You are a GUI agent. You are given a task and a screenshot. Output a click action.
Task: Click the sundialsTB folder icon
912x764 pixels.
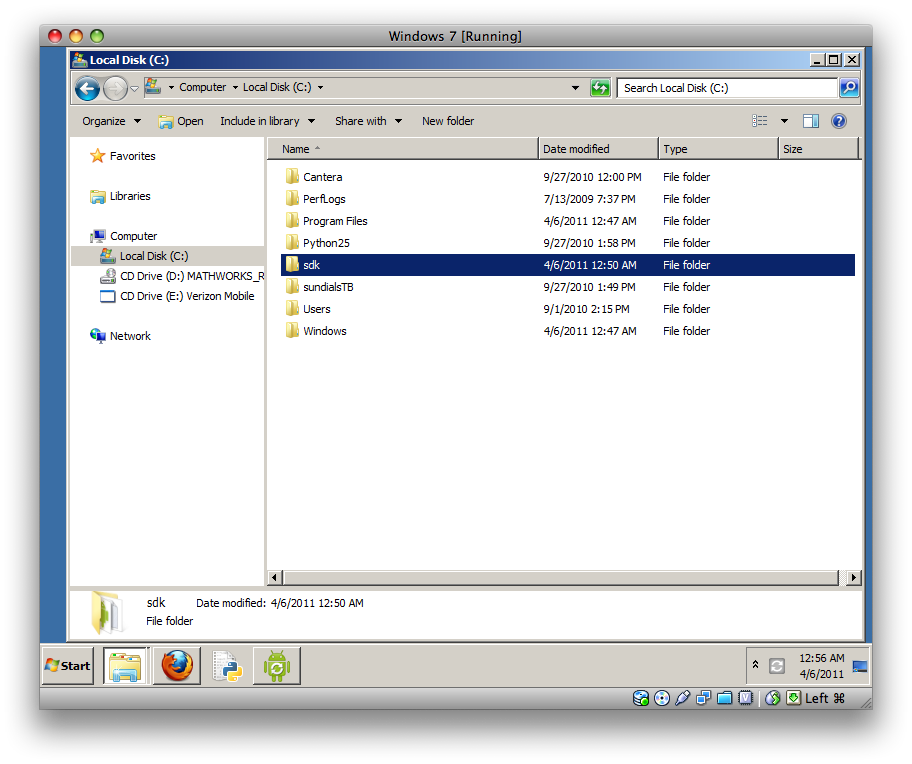tap(293, 287)
